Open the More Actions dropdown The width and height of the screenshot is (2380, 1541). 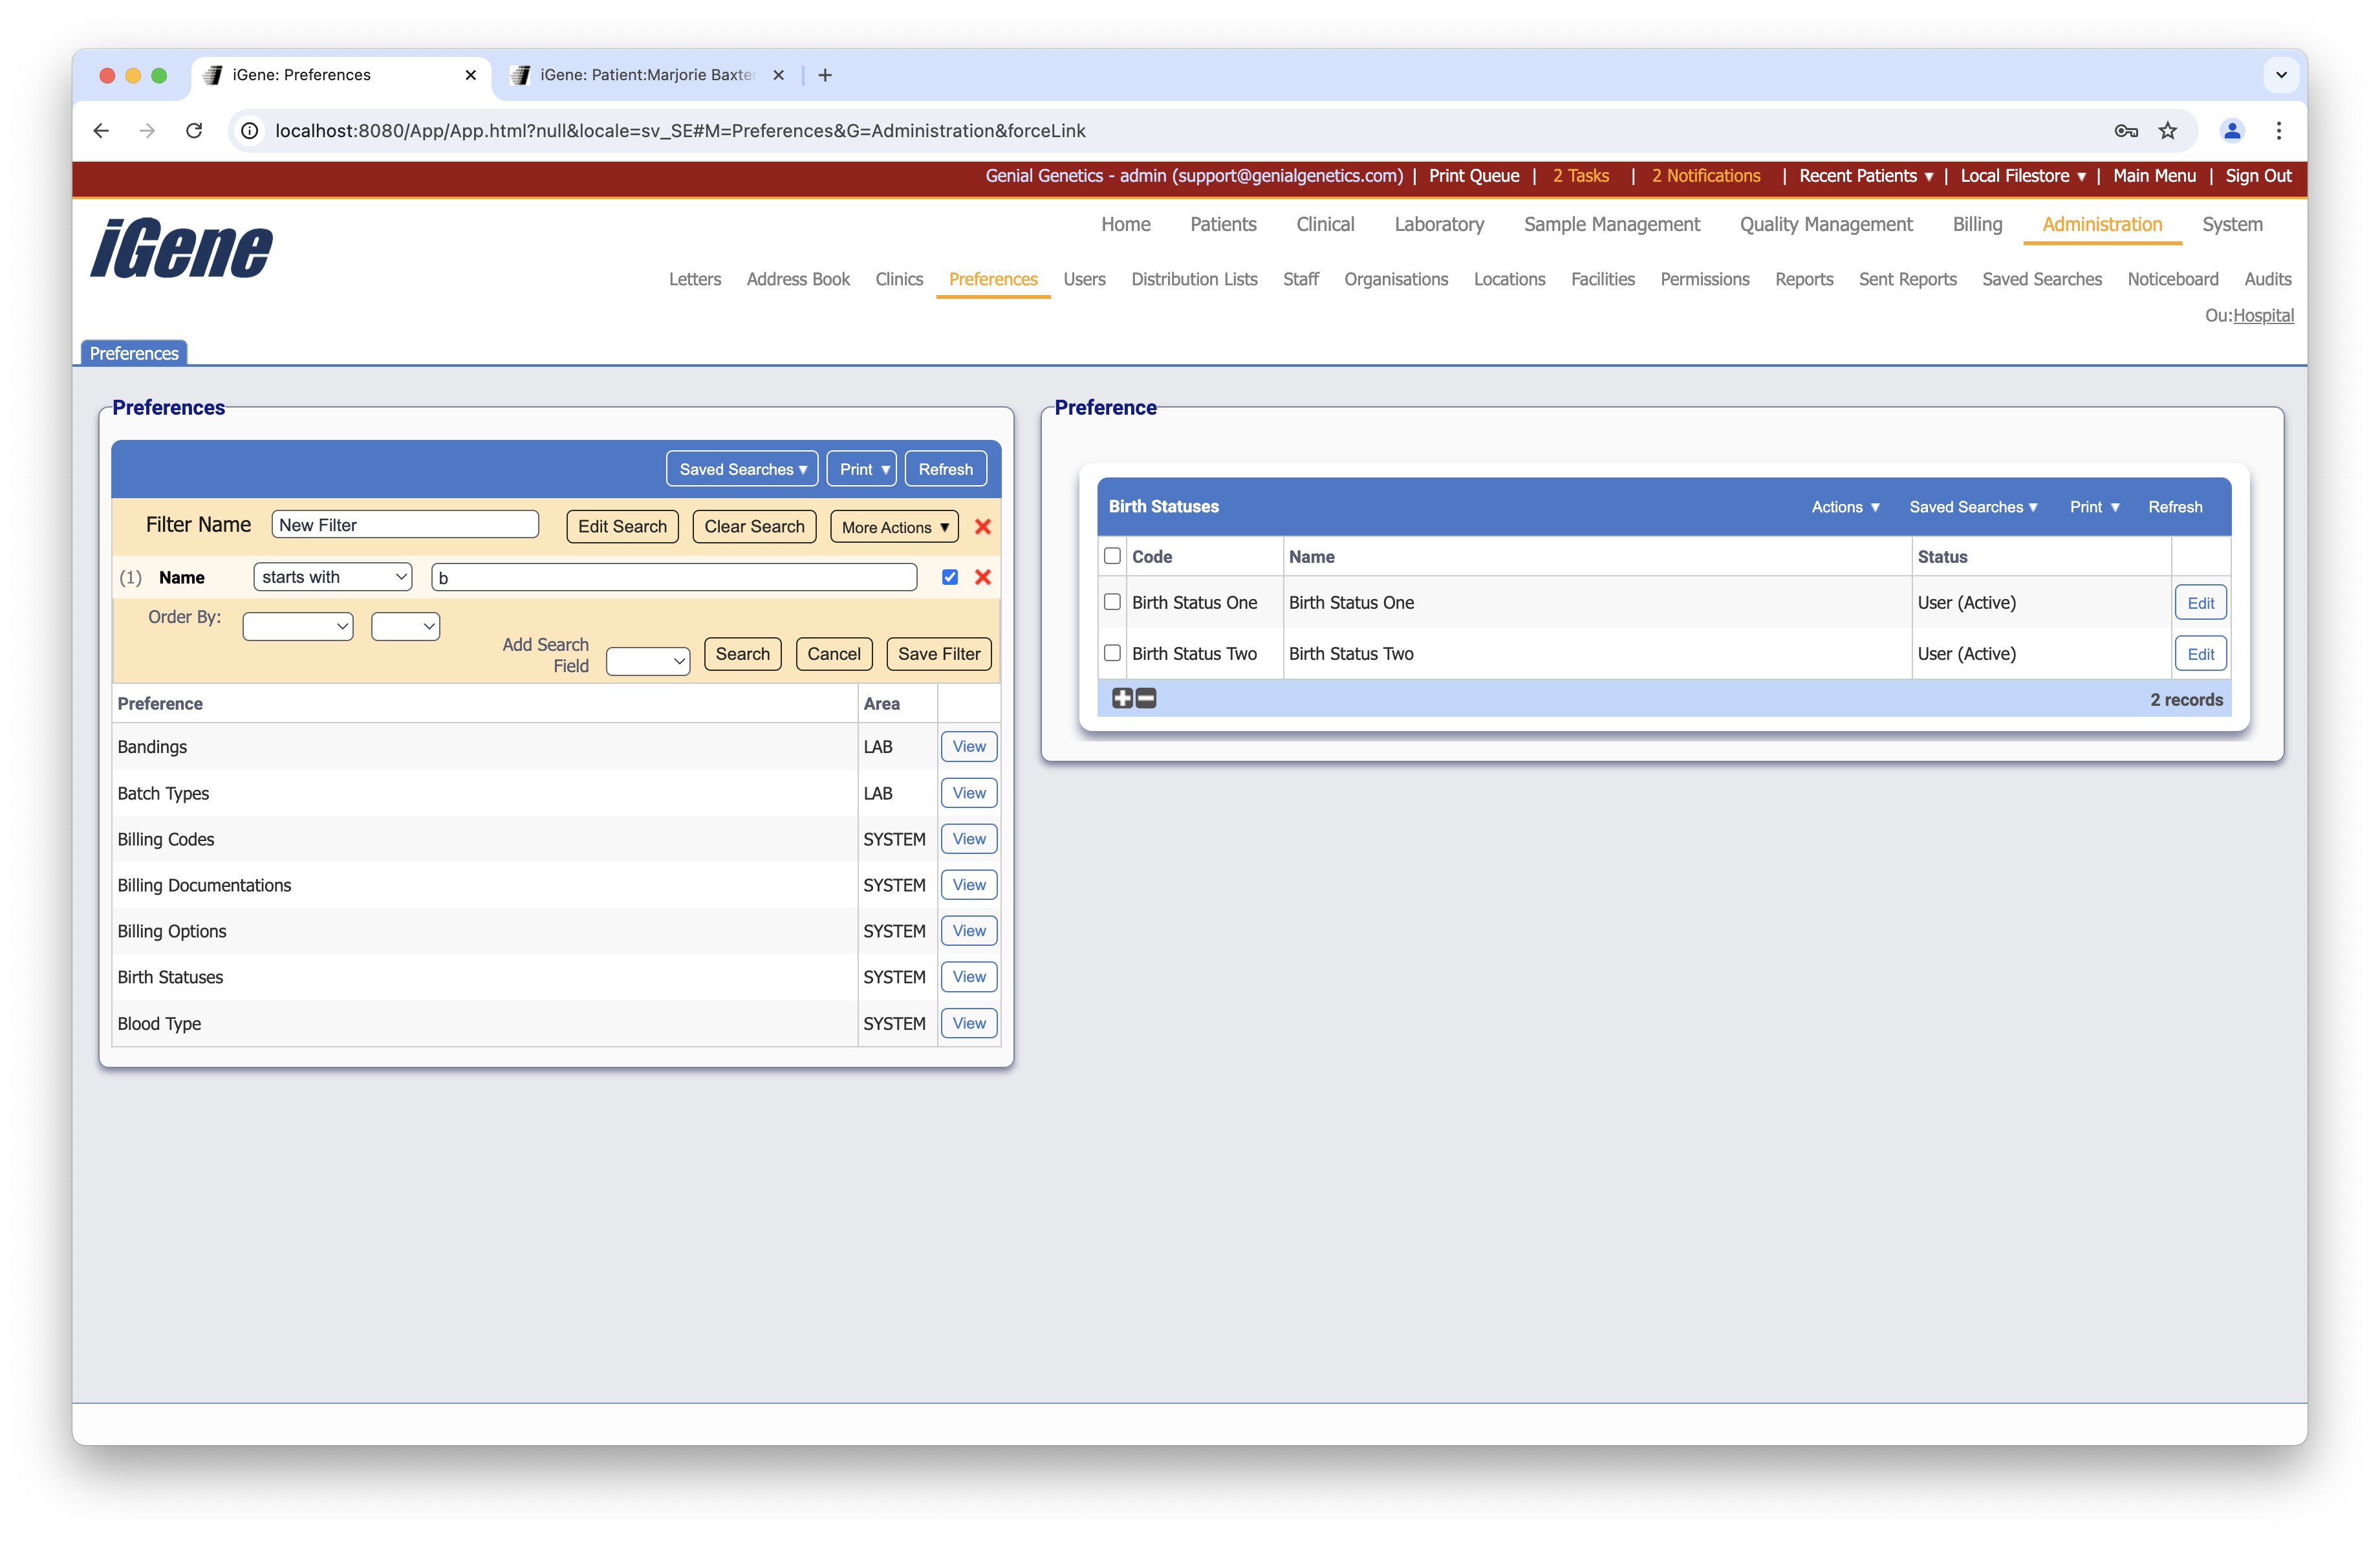click(894, 527)
